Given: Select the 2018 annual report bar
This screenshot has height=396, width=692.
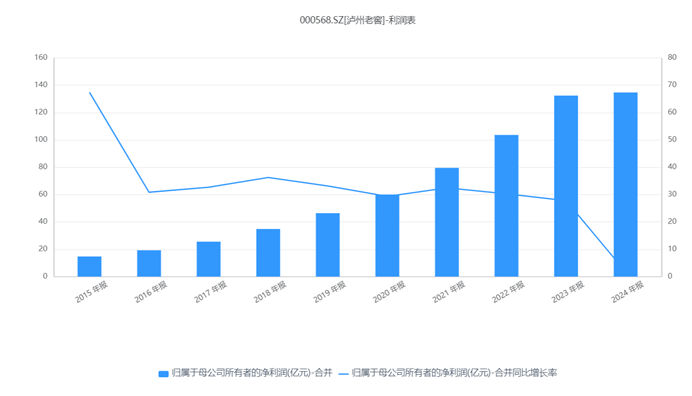Looking at the screenshot, I should [x=268, y=253].
